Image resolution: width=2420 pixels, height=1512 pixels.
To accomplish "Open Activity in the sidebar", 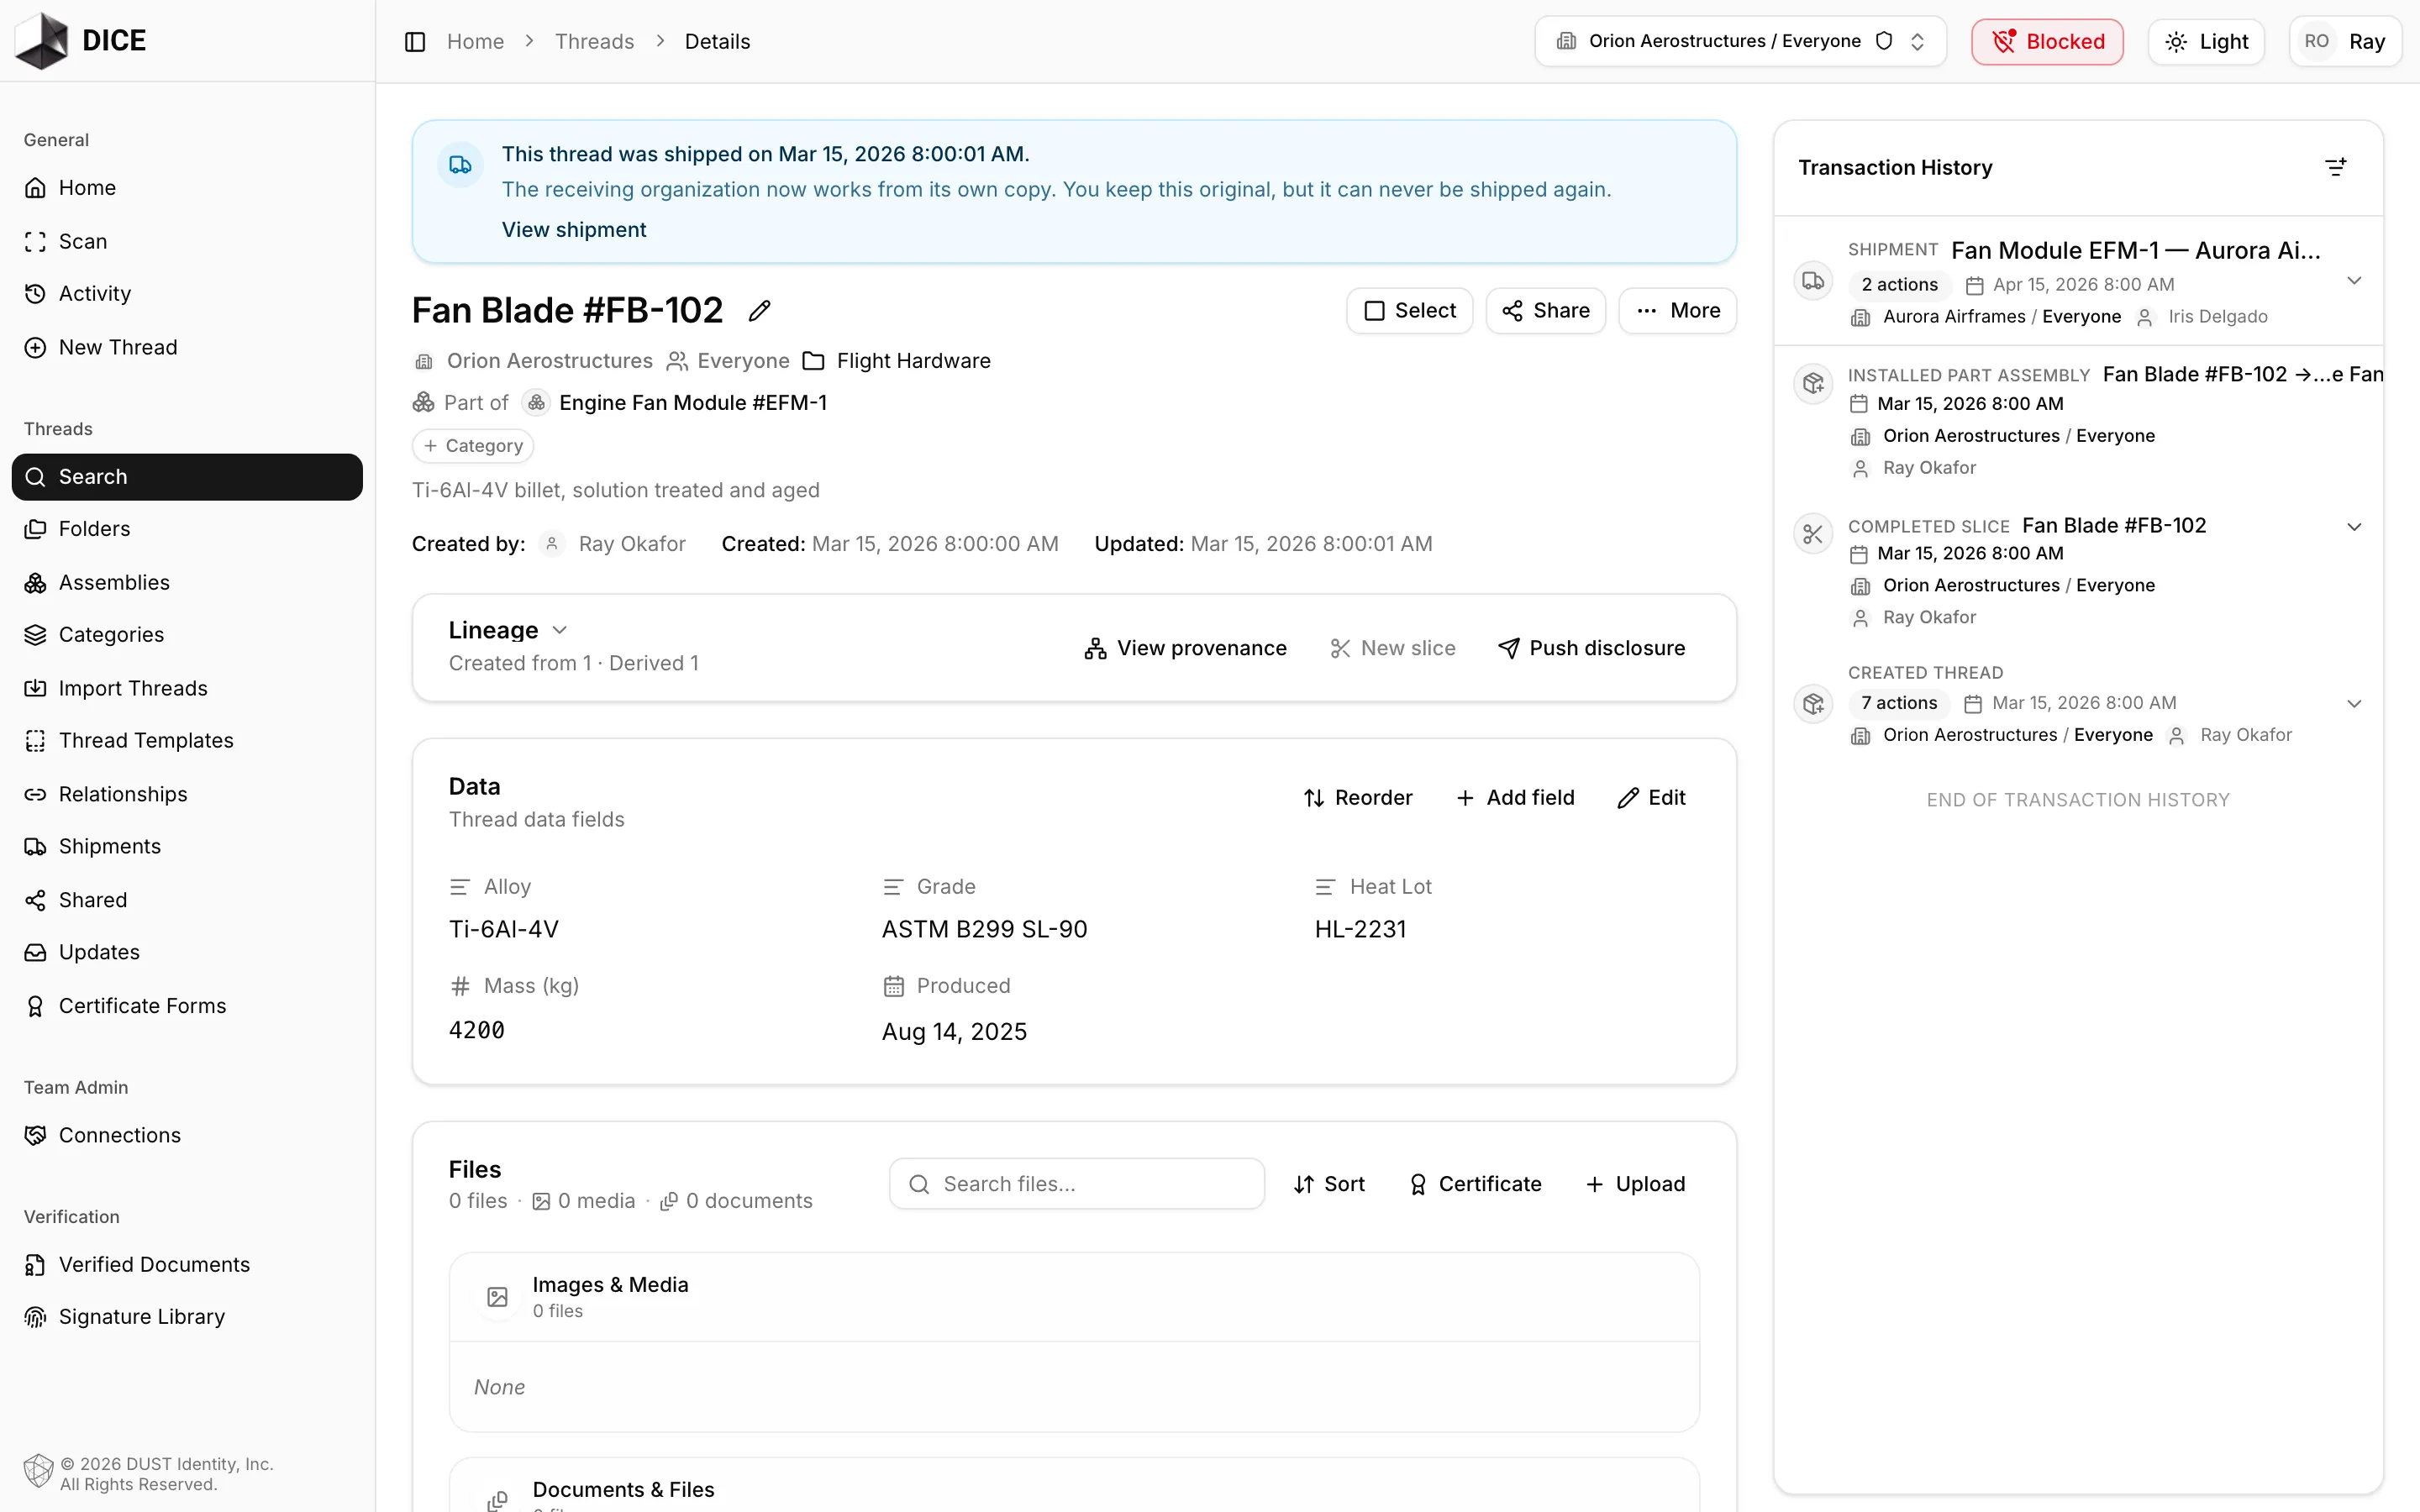I will point(187,293).
